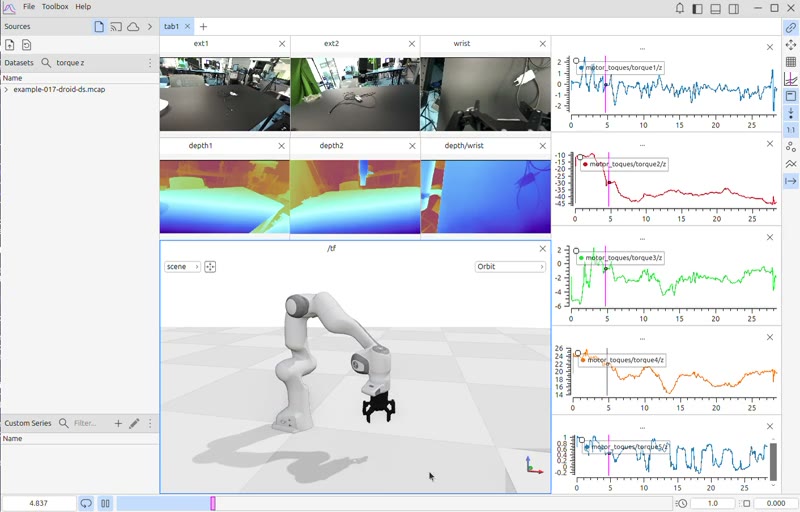The image size is (800, 512).
Task: Add a custom series with plus icon
Action: pos(118,423)
